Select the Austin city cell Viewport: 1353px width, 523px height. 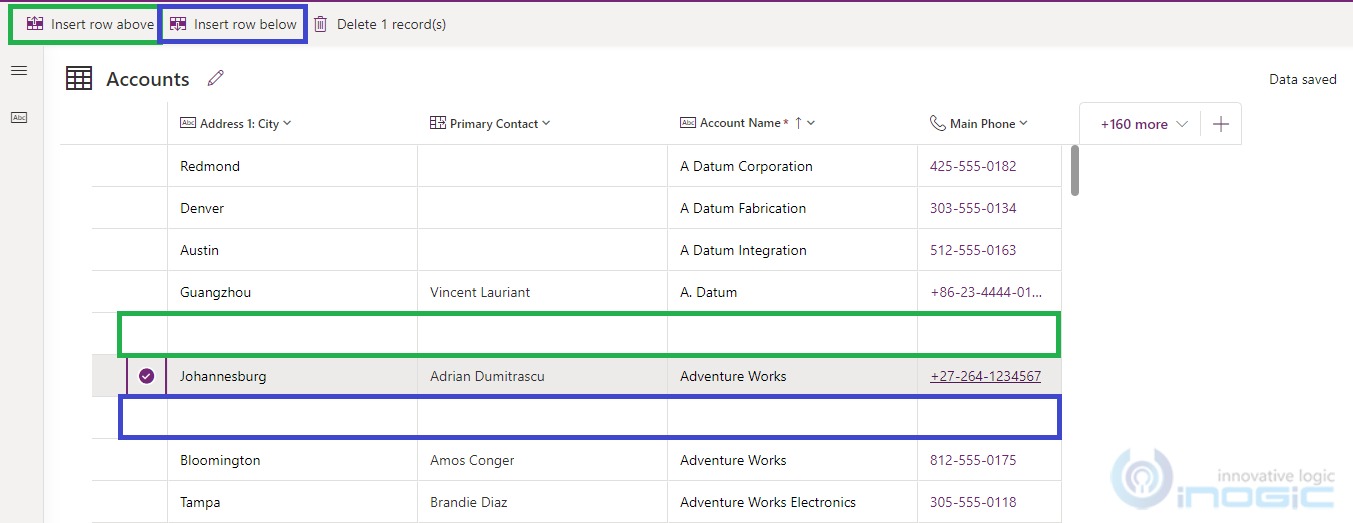(x=292, y=250)
